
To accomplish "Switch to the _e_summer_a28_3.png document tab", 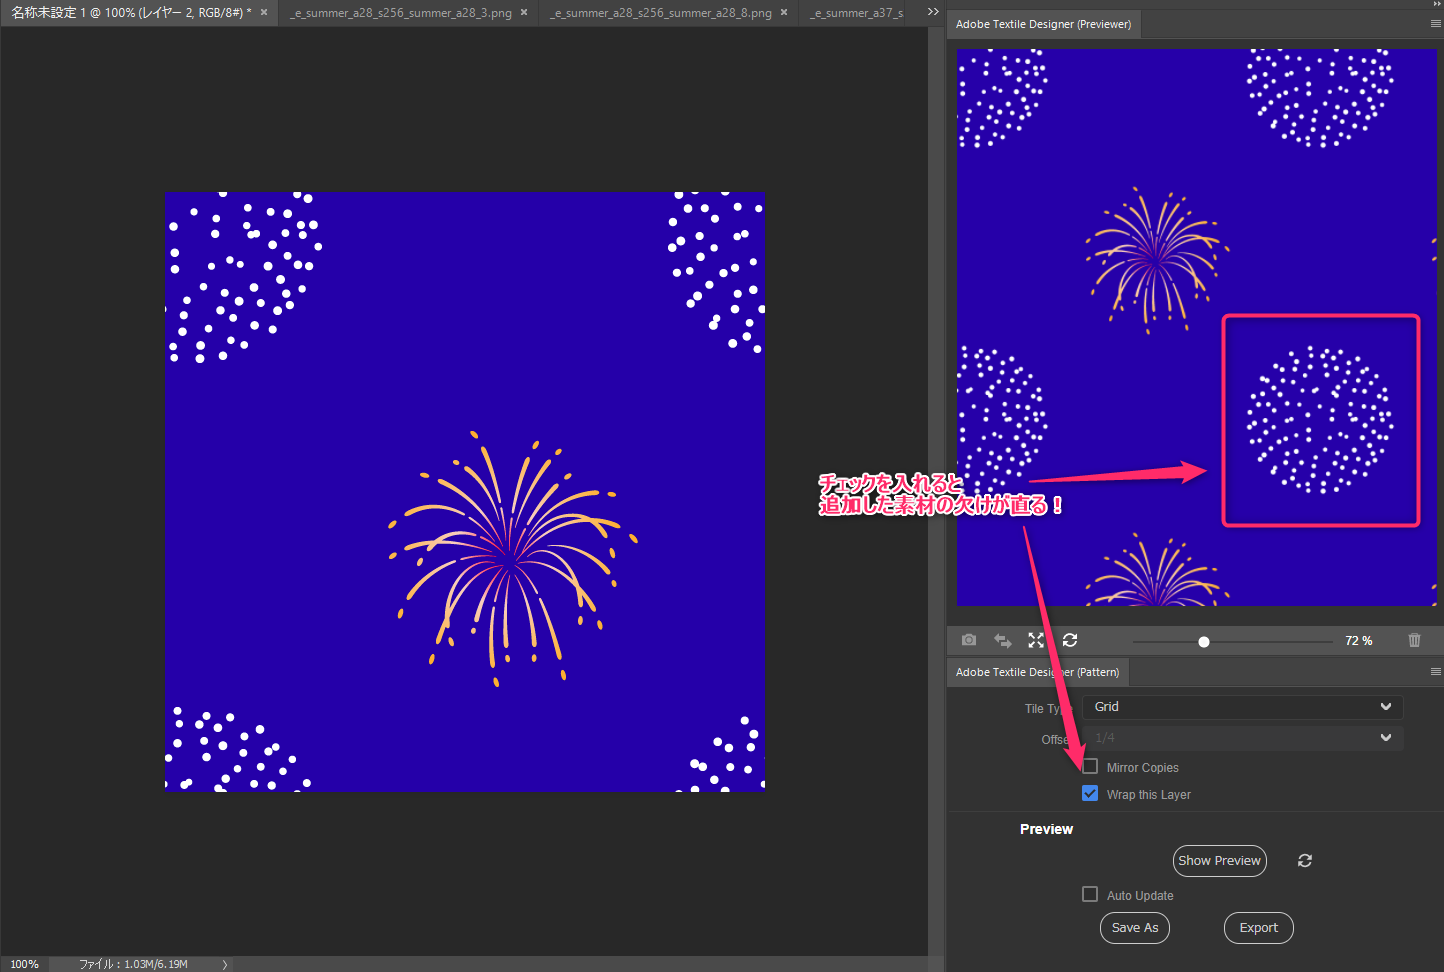I will tap(400, 13).
